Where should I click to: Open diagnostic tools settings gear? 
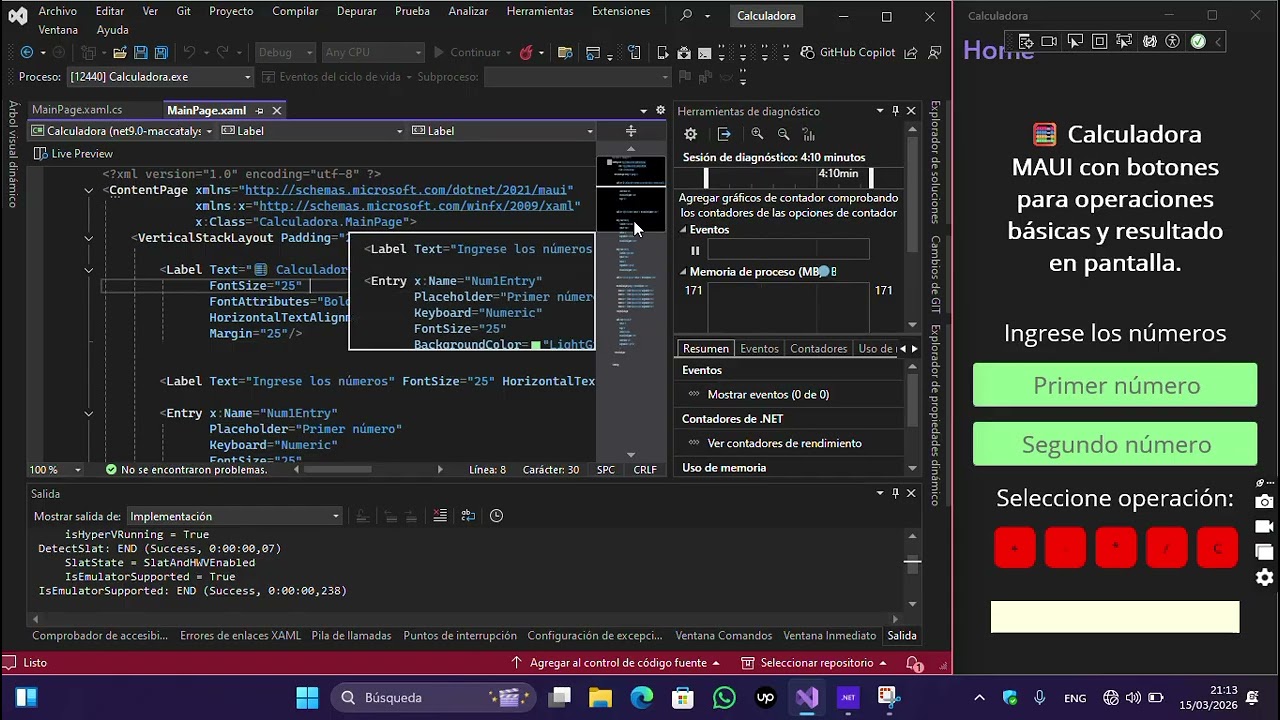690,134
